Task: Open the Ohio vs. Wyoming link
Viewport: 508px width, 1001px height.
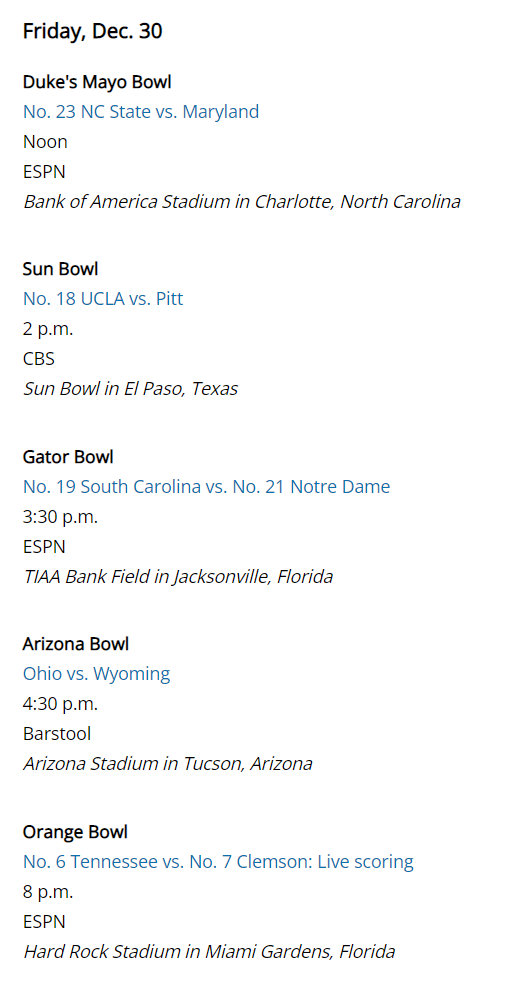Action: [96, 674]
